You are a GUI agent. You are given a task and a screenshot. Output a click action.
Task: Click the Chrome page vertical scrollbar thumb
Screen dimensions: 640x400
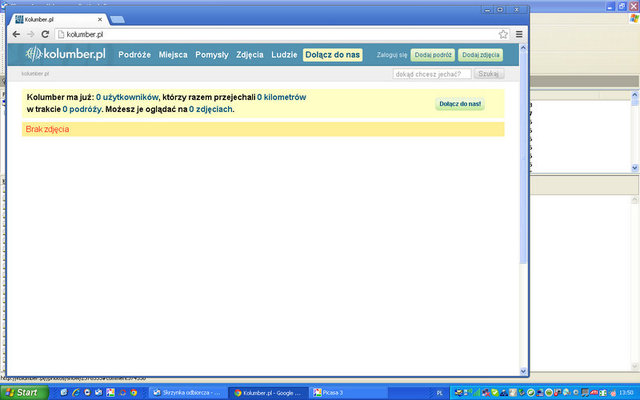tap(524, 158)
